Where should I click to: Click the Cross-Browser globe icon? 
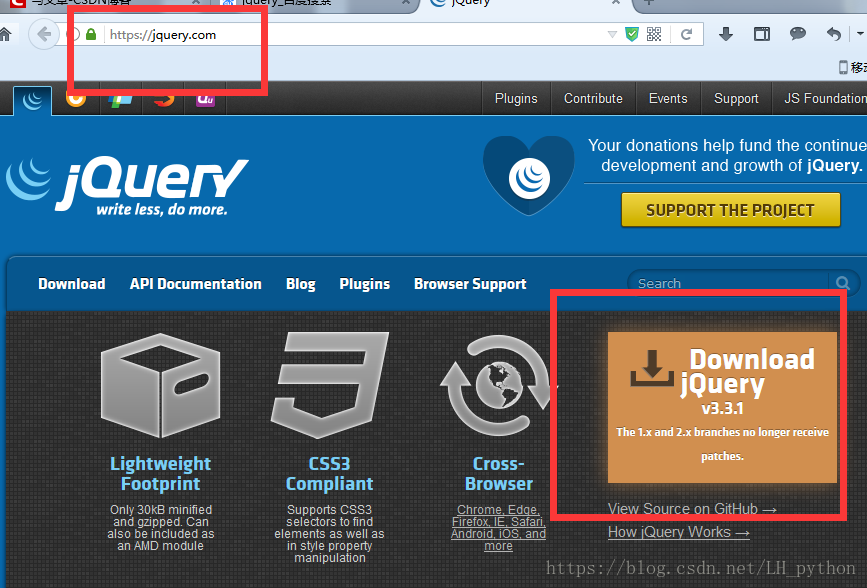pos(498,385)
